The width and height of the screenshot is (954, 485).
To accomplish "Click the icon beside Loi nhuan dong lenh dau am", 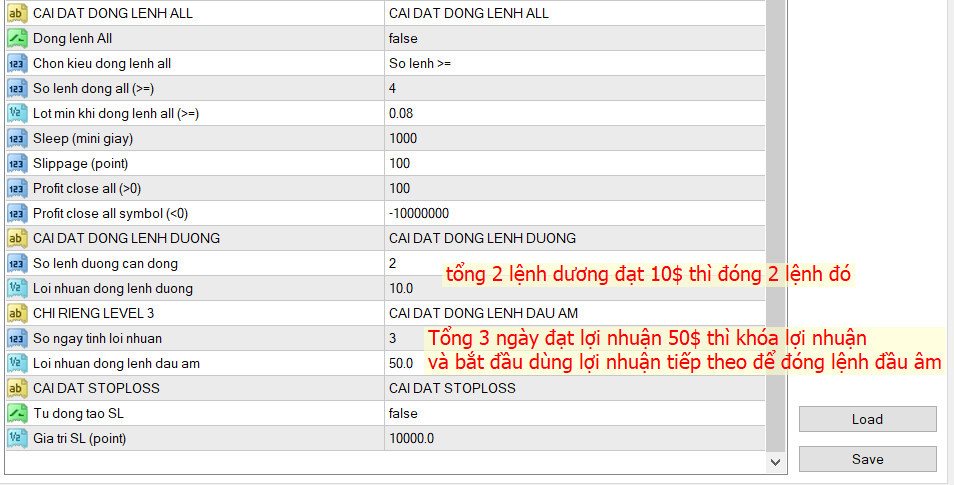I will click(17, 363).
